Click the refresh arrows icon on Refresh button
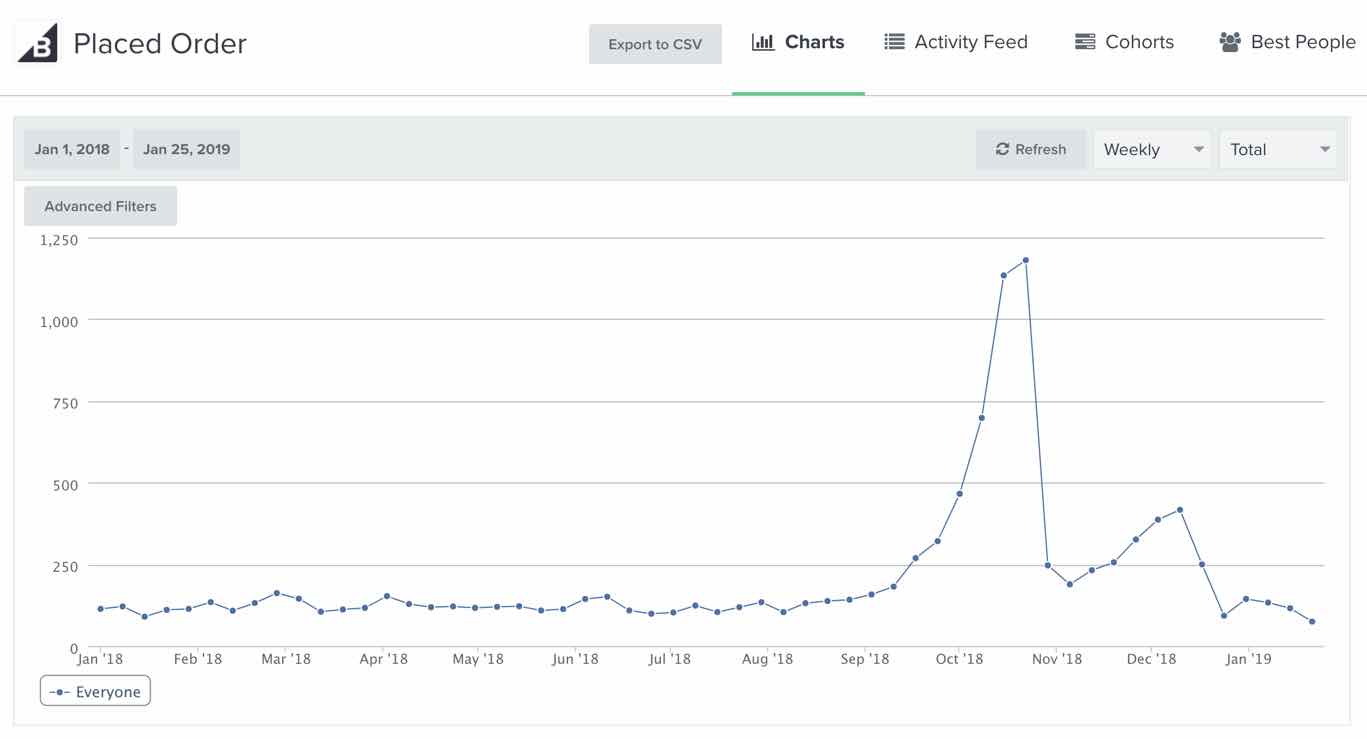The image size is (1367, 739). coord(1003,149)
